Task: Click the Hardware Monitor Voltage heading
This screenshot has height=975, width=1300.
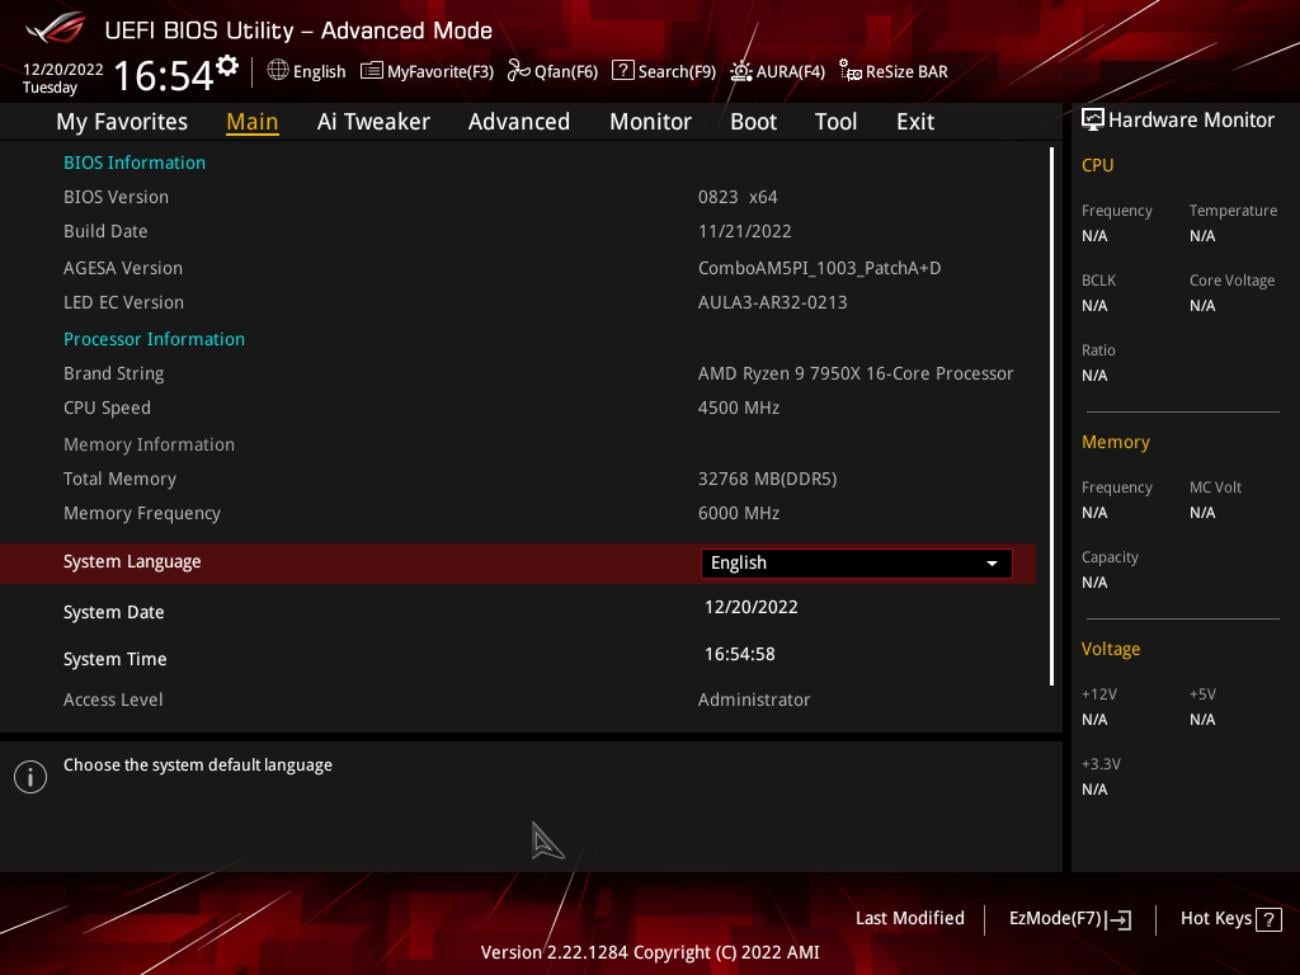Action: [x=1110, y=649]
